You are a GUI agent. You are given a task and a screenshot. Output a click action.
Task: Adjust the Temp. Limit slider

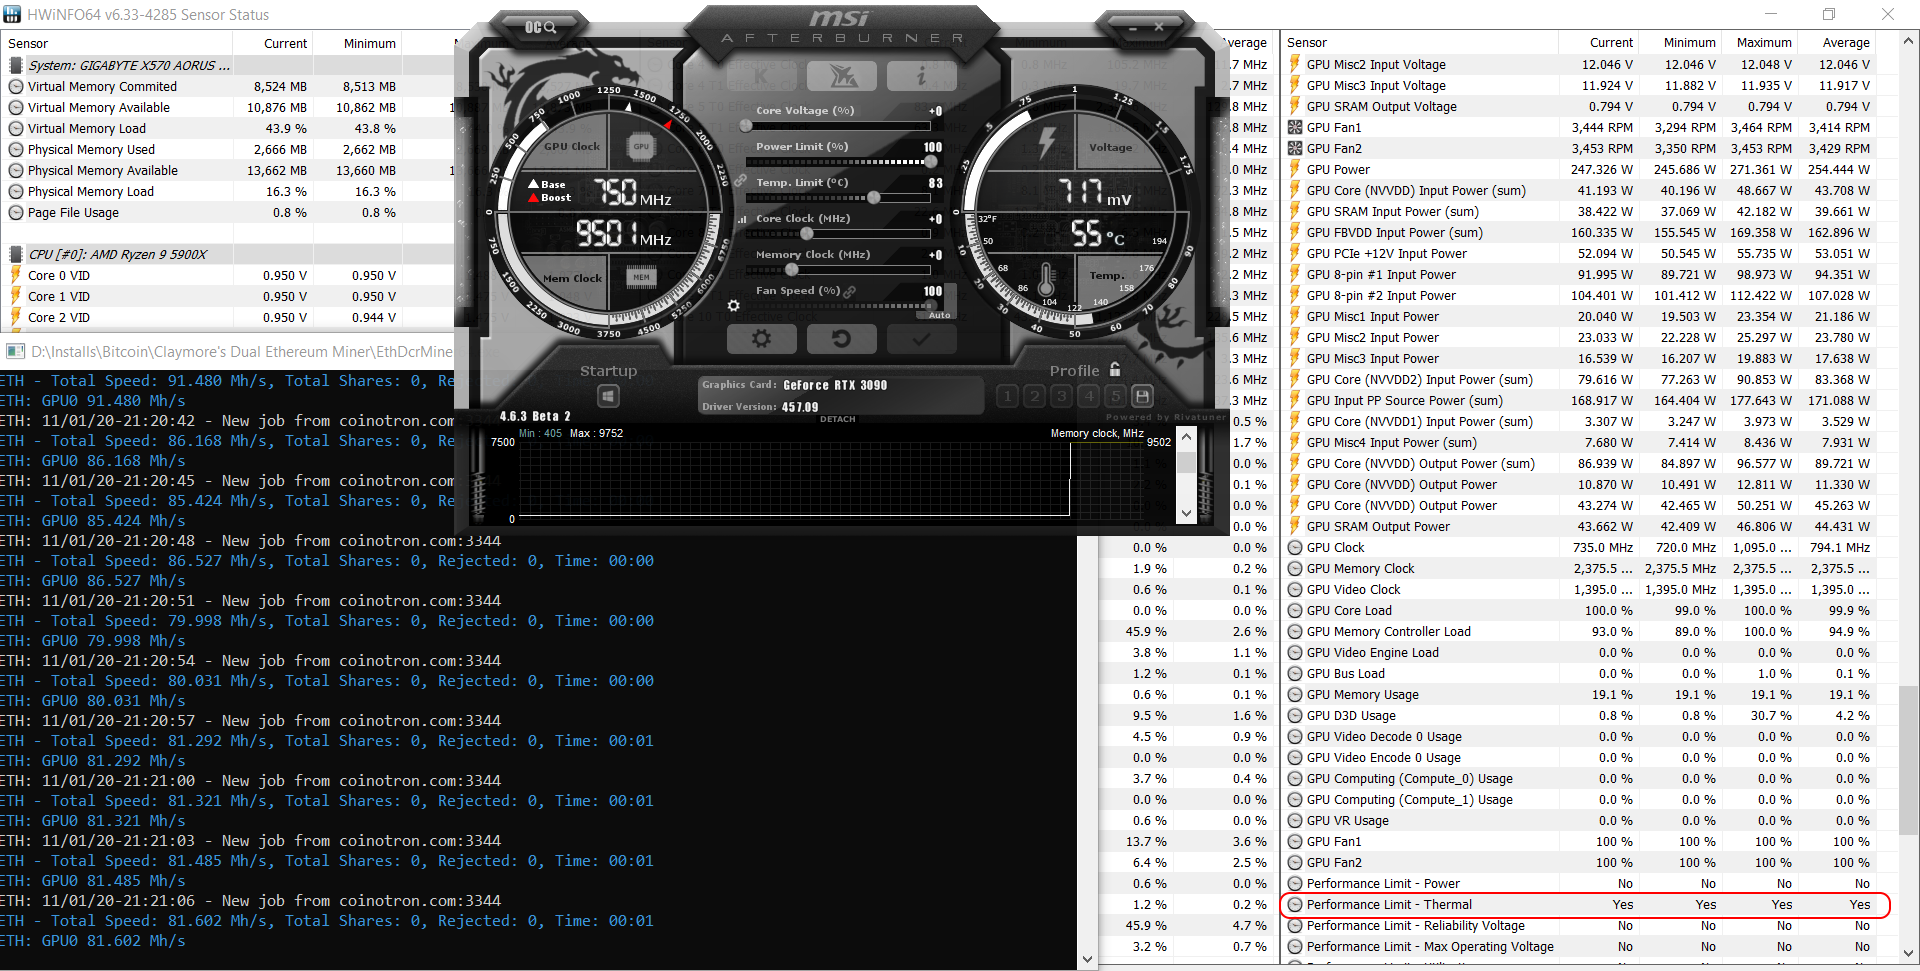838,198
